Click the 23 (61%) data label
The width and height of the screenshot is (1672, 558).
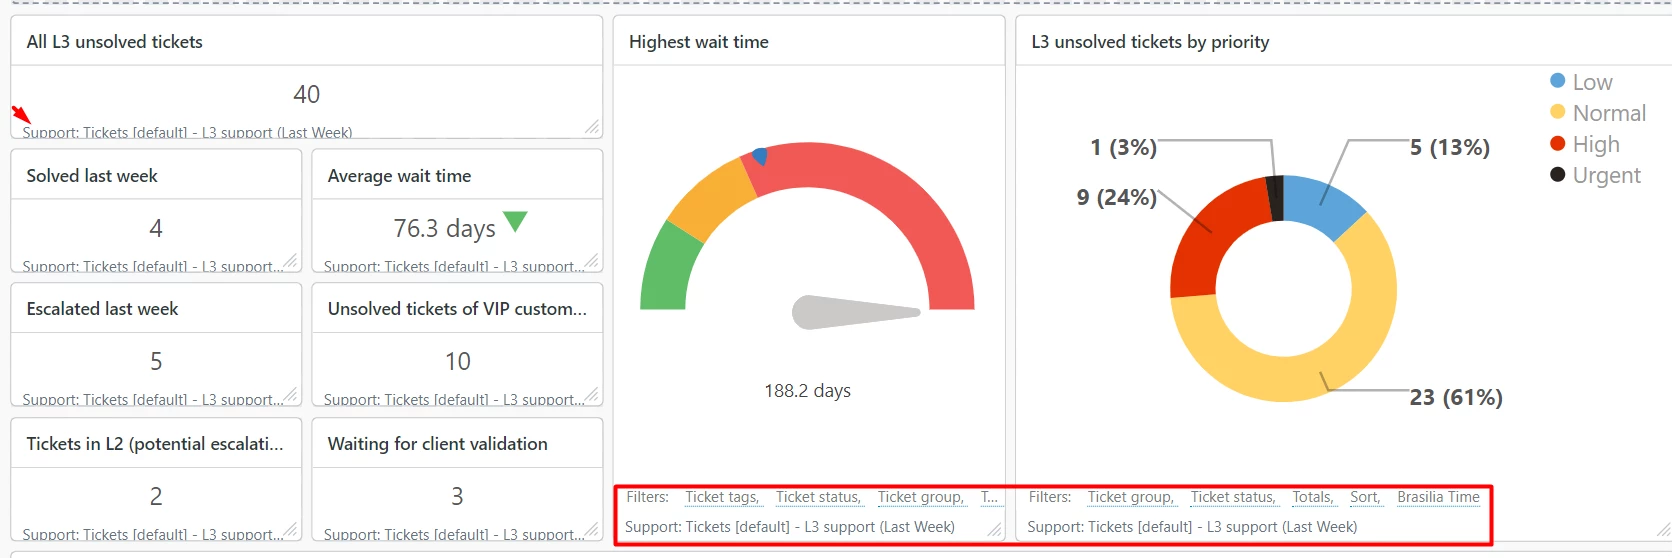click(x=1456, y=398)
